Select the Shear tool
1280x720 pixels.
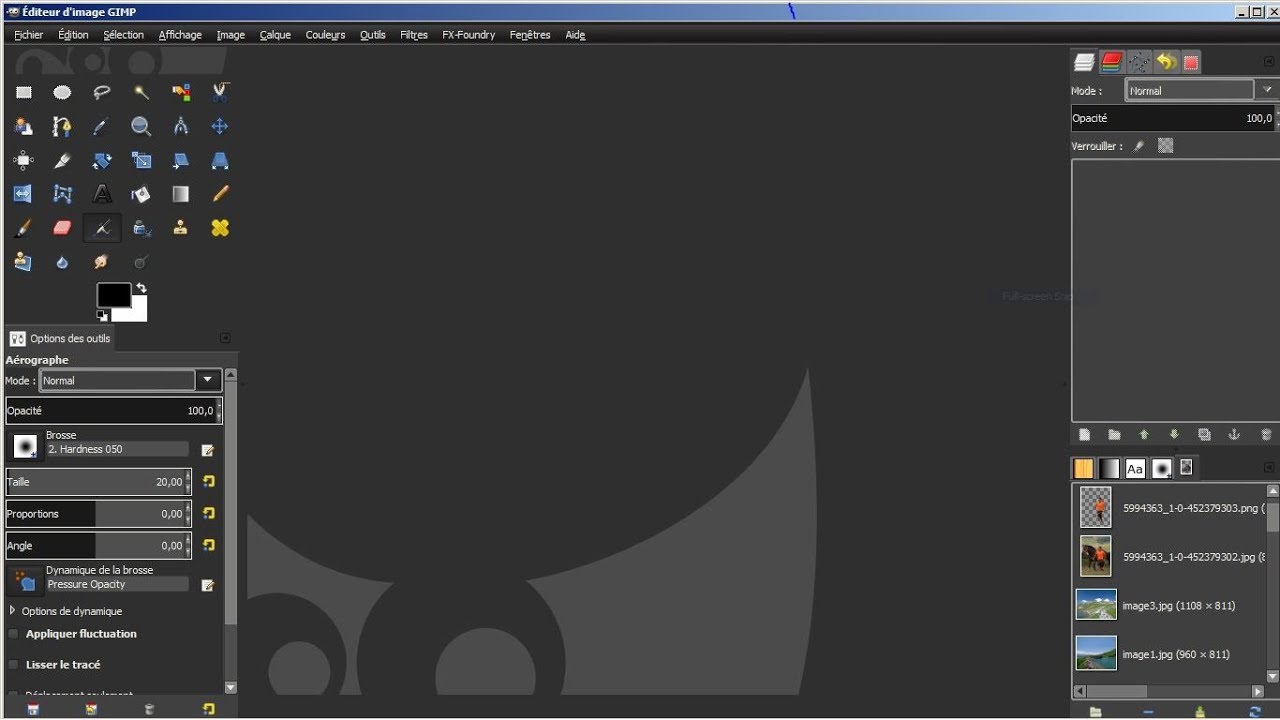tap(180, 160)
